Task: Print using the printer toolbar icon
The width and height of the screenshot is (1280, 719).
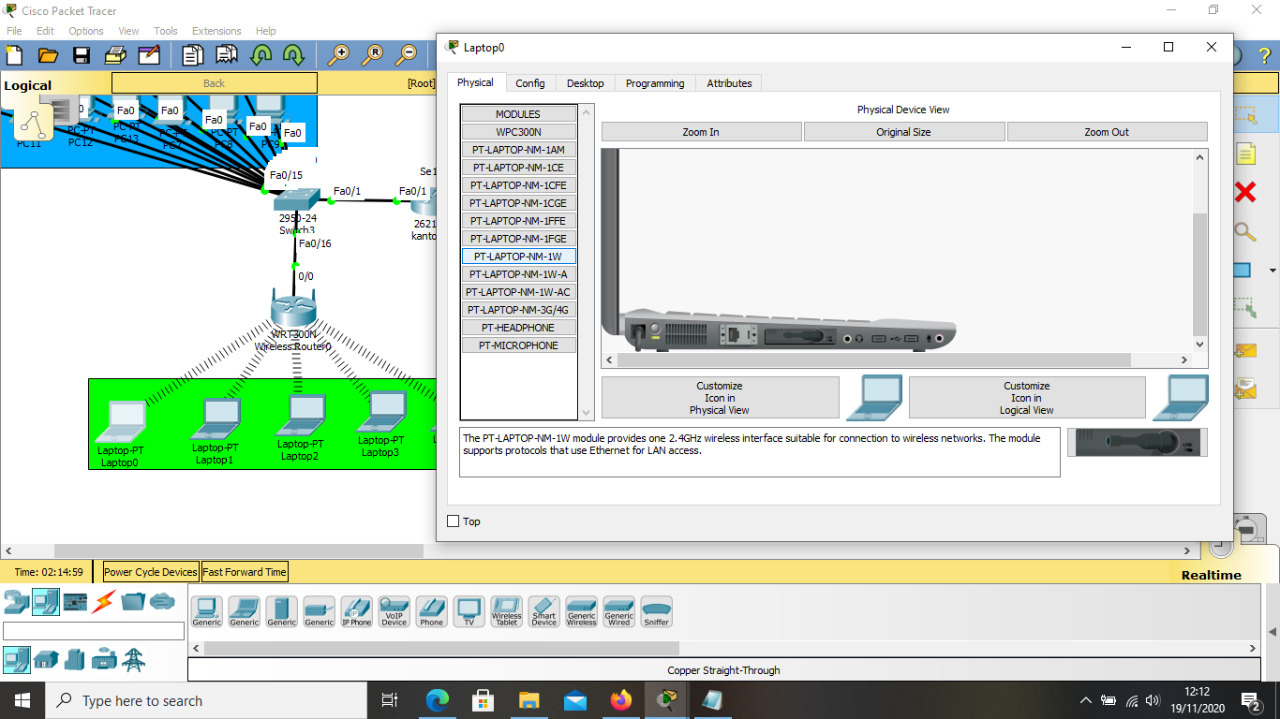Action: pyautogui.click(x=115, y=55)
